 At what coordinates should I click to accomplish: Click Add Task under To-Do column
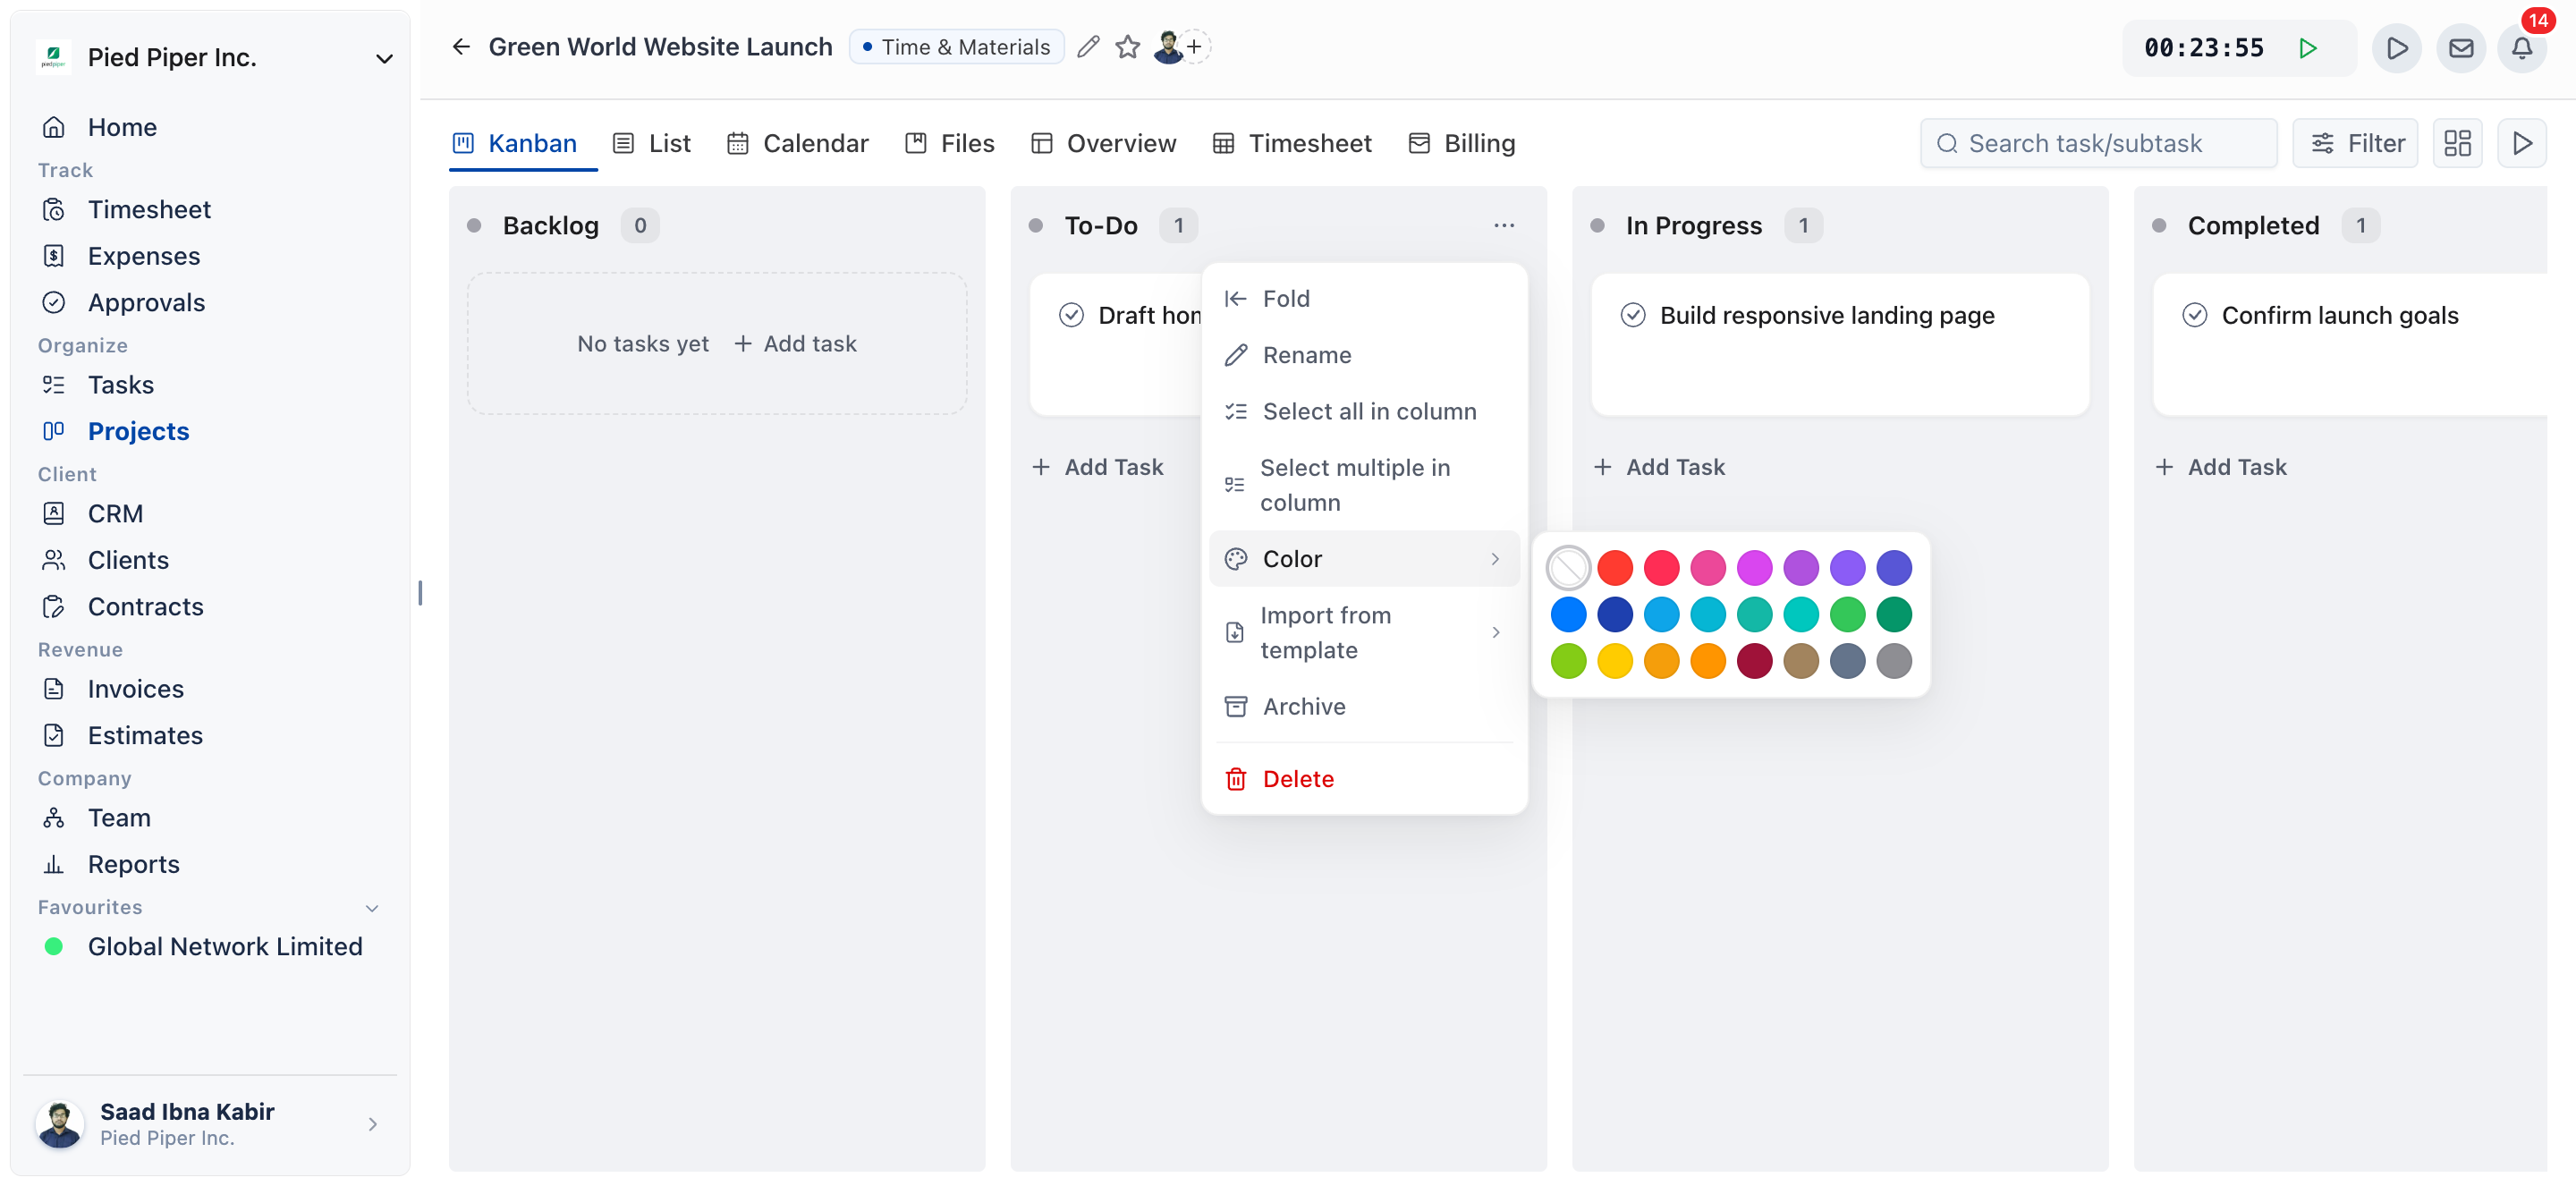pyautogui.click(x=1097, y=467)
